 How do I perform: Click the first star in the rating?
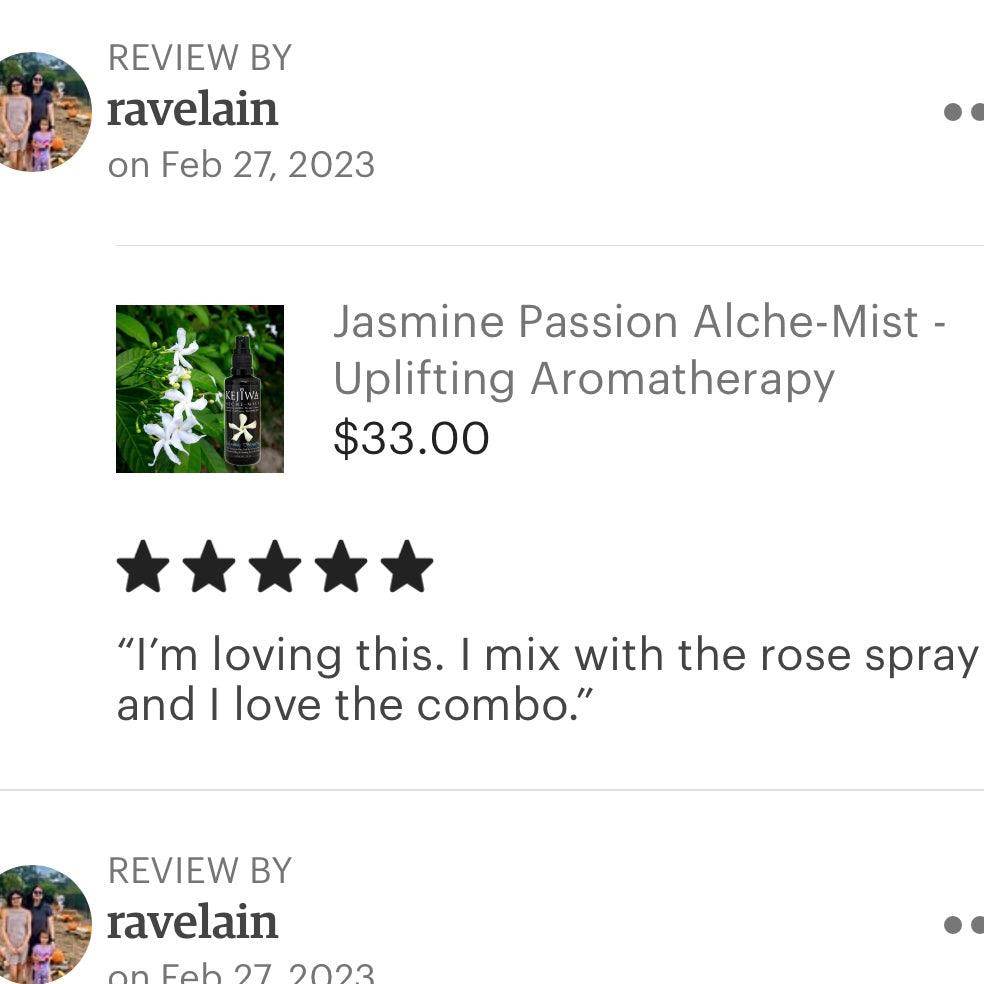tap(143, 568)
